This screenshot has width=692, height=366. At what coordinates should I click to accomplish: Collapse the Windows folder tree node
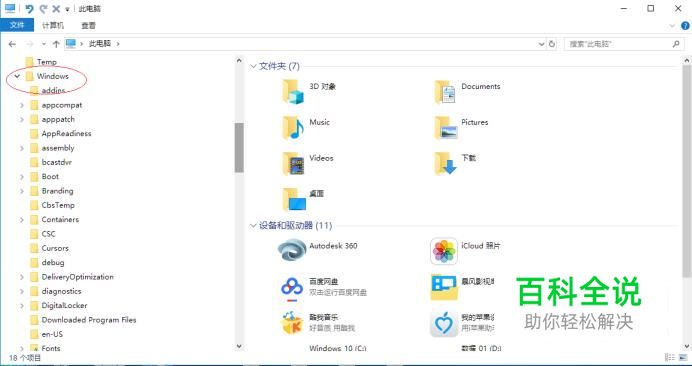[17, 76]
